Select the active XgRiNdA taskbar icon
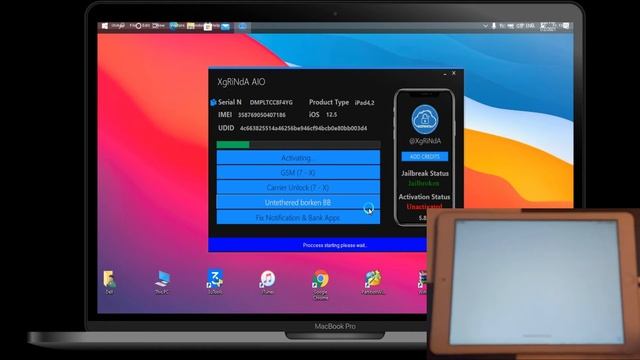This screenshot has width=640, height=360. (242, 26)
